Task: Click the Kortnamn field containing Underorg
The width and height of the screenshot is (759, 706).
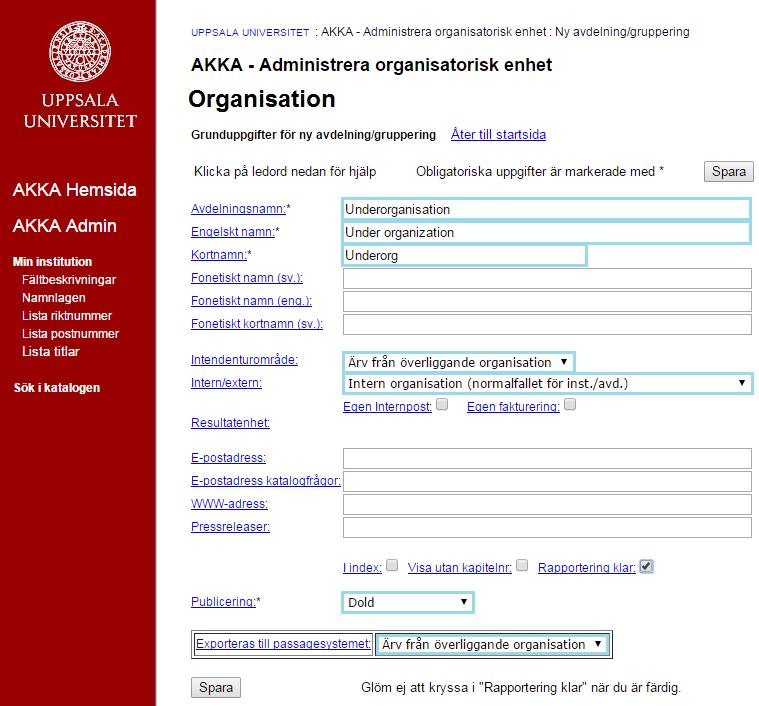Action: coord(465,255)
